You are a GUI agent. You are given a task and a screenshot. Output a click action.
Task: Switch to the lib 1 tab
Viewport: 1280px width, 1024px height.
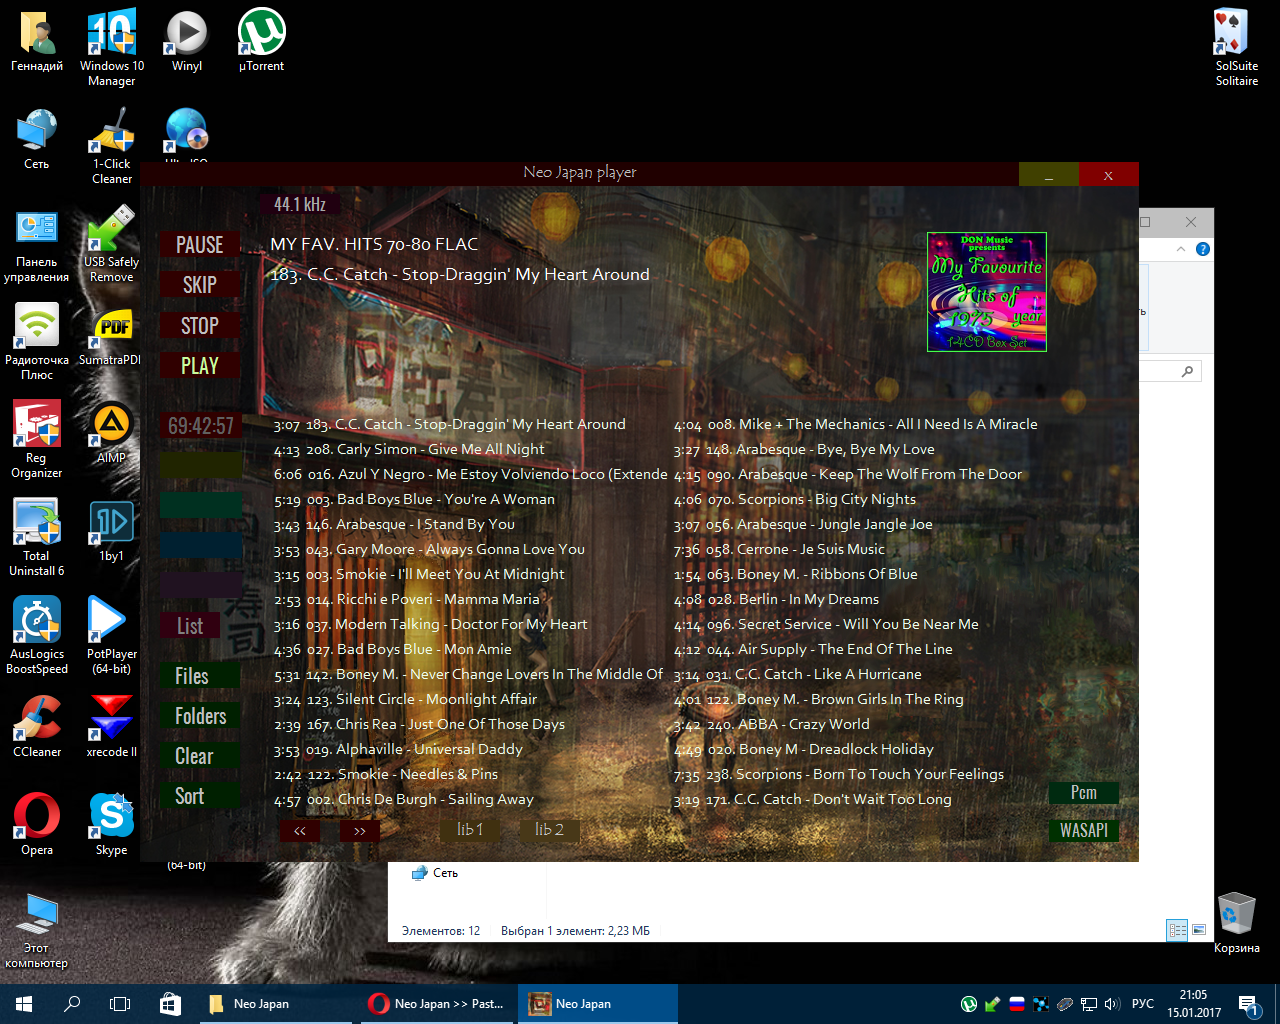coord(470,829)
